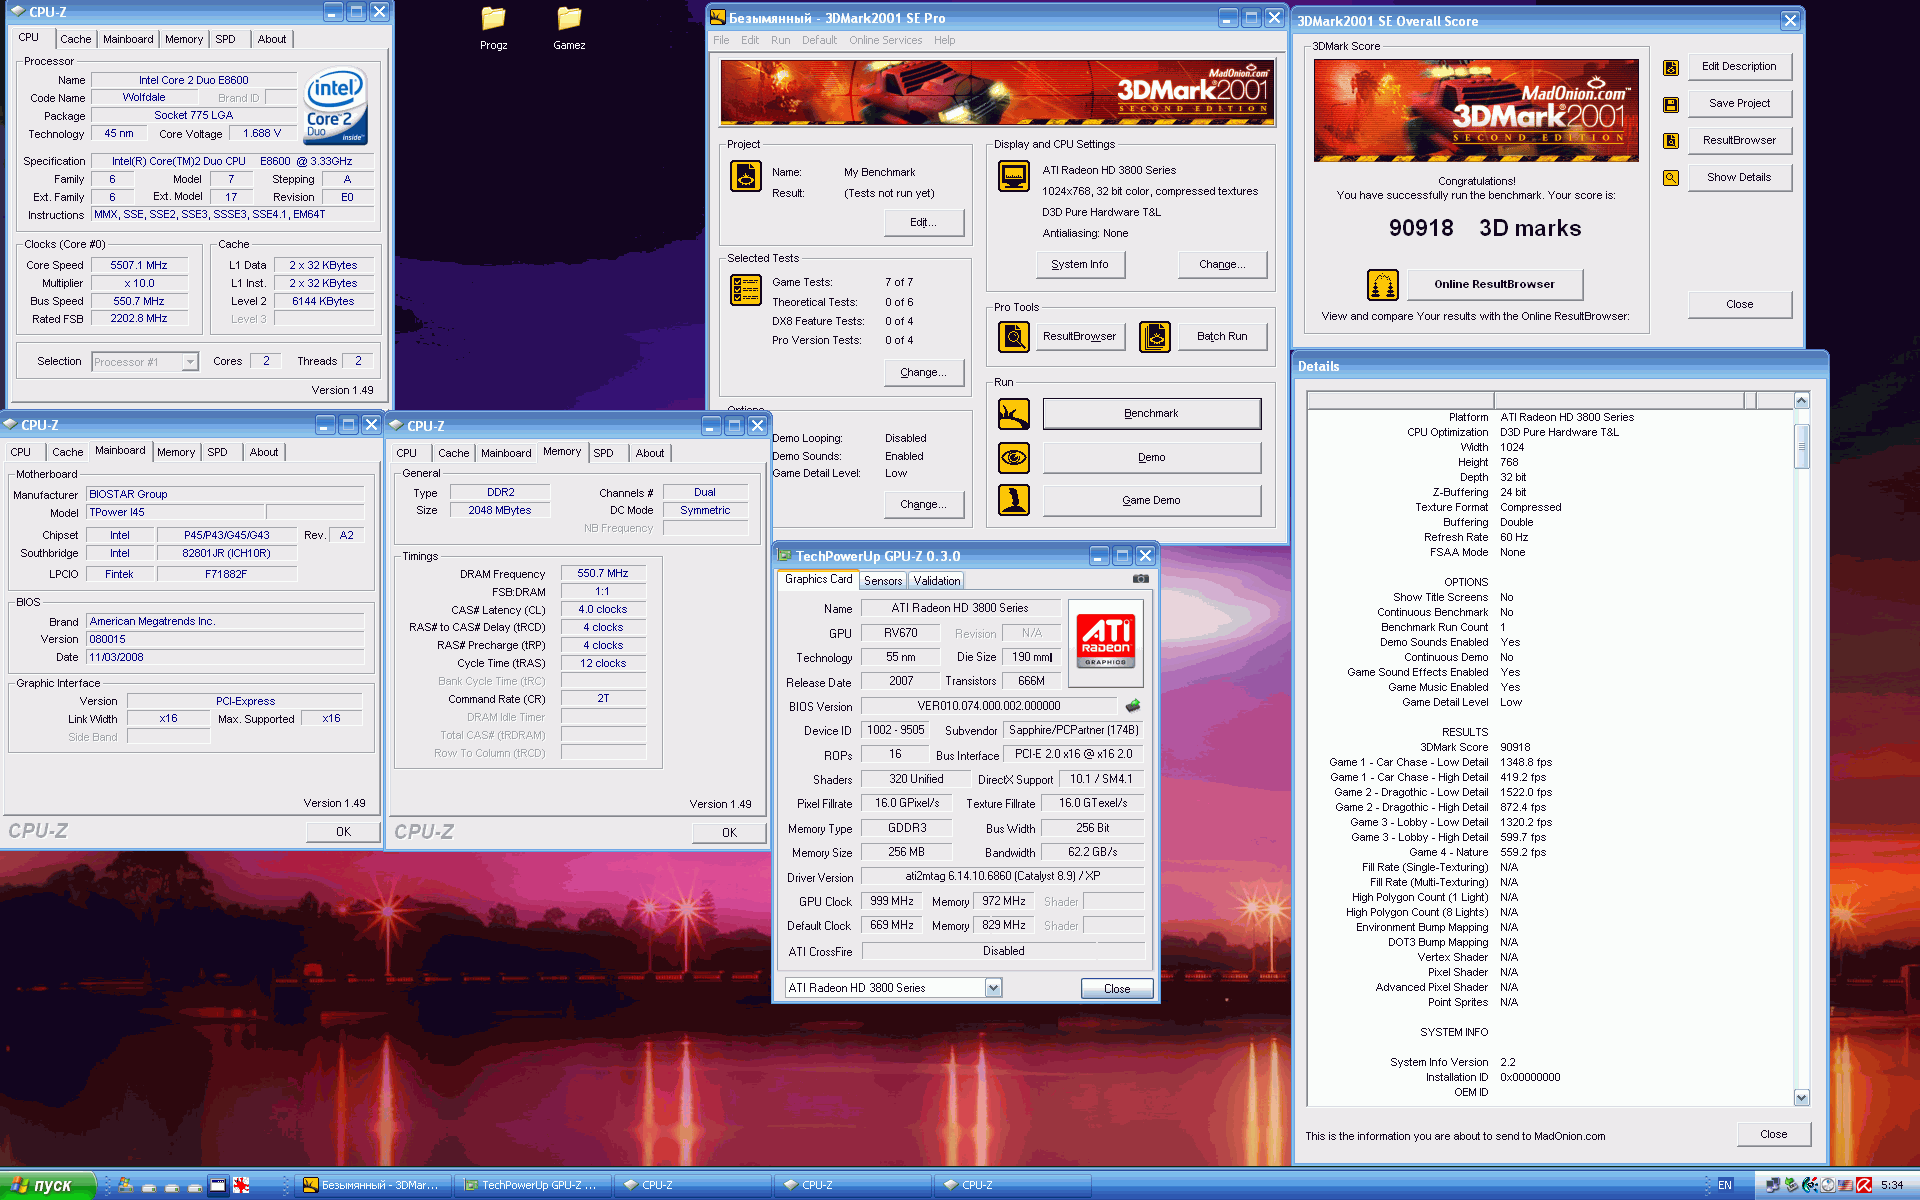Switch to Sensors tab in GPU-Z
Image resolution: width=1920 pixels, height=1200 pixels.
pyautogui.click(x=883, y=581)
